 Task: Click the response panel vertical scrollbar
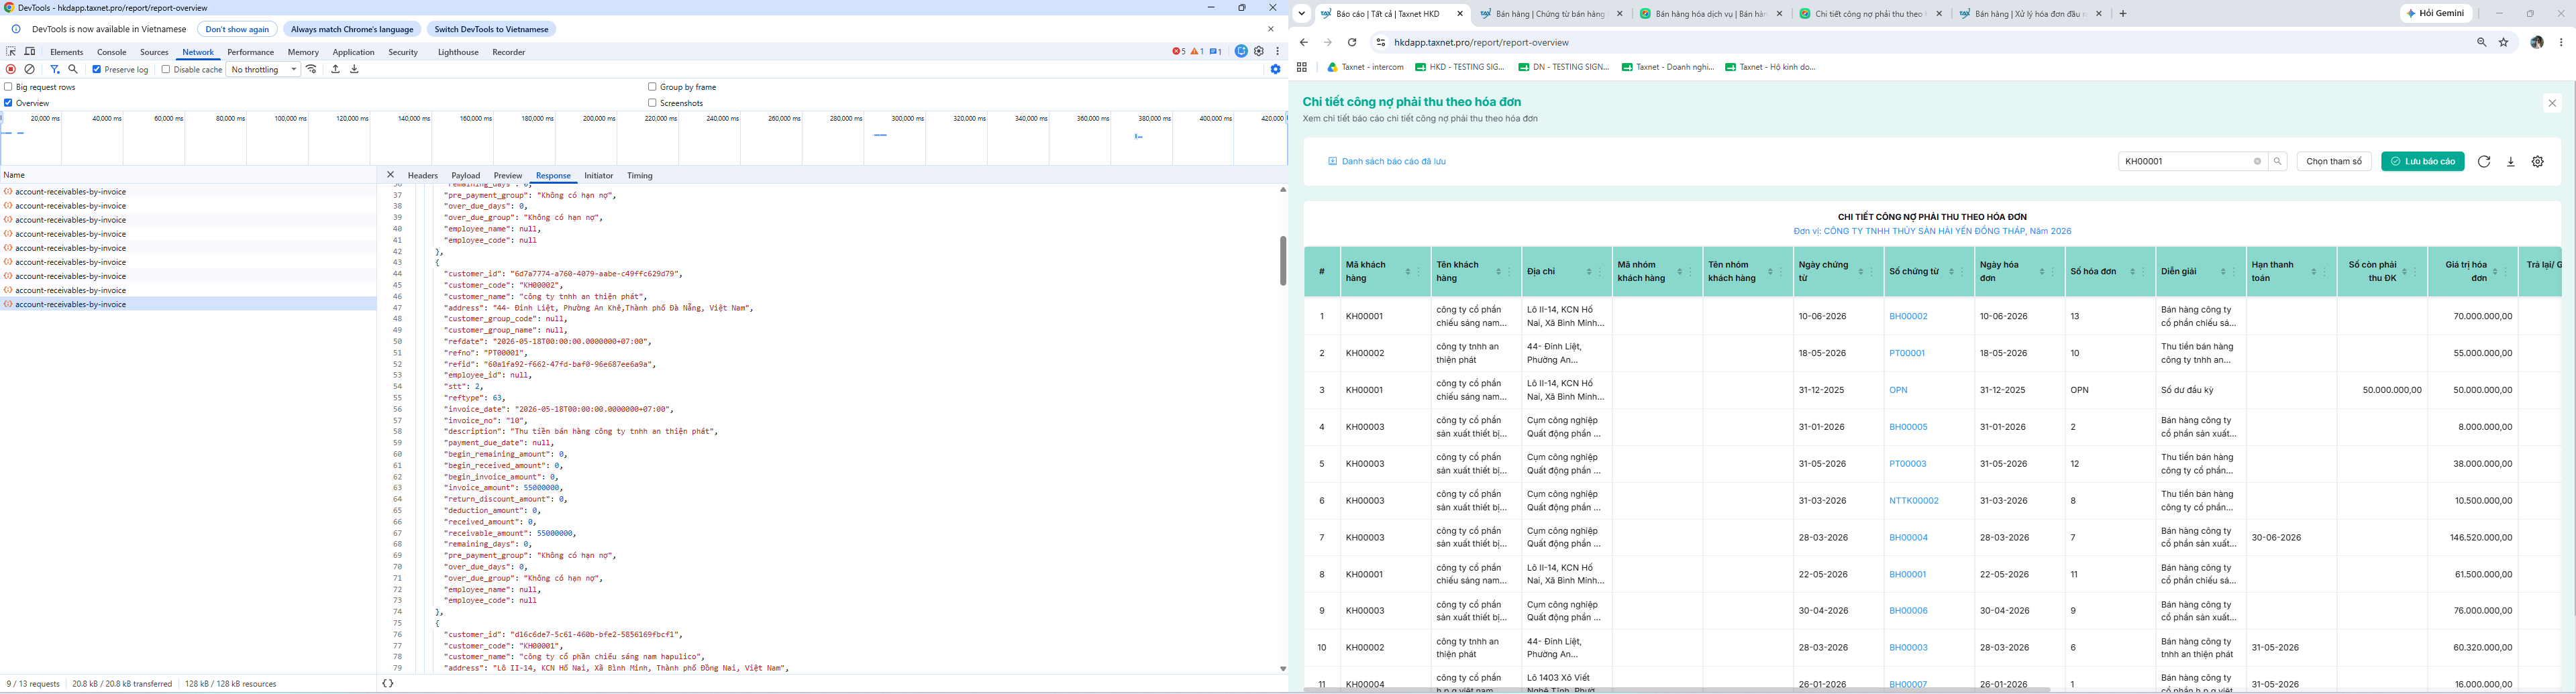[x=1283, y=260]
